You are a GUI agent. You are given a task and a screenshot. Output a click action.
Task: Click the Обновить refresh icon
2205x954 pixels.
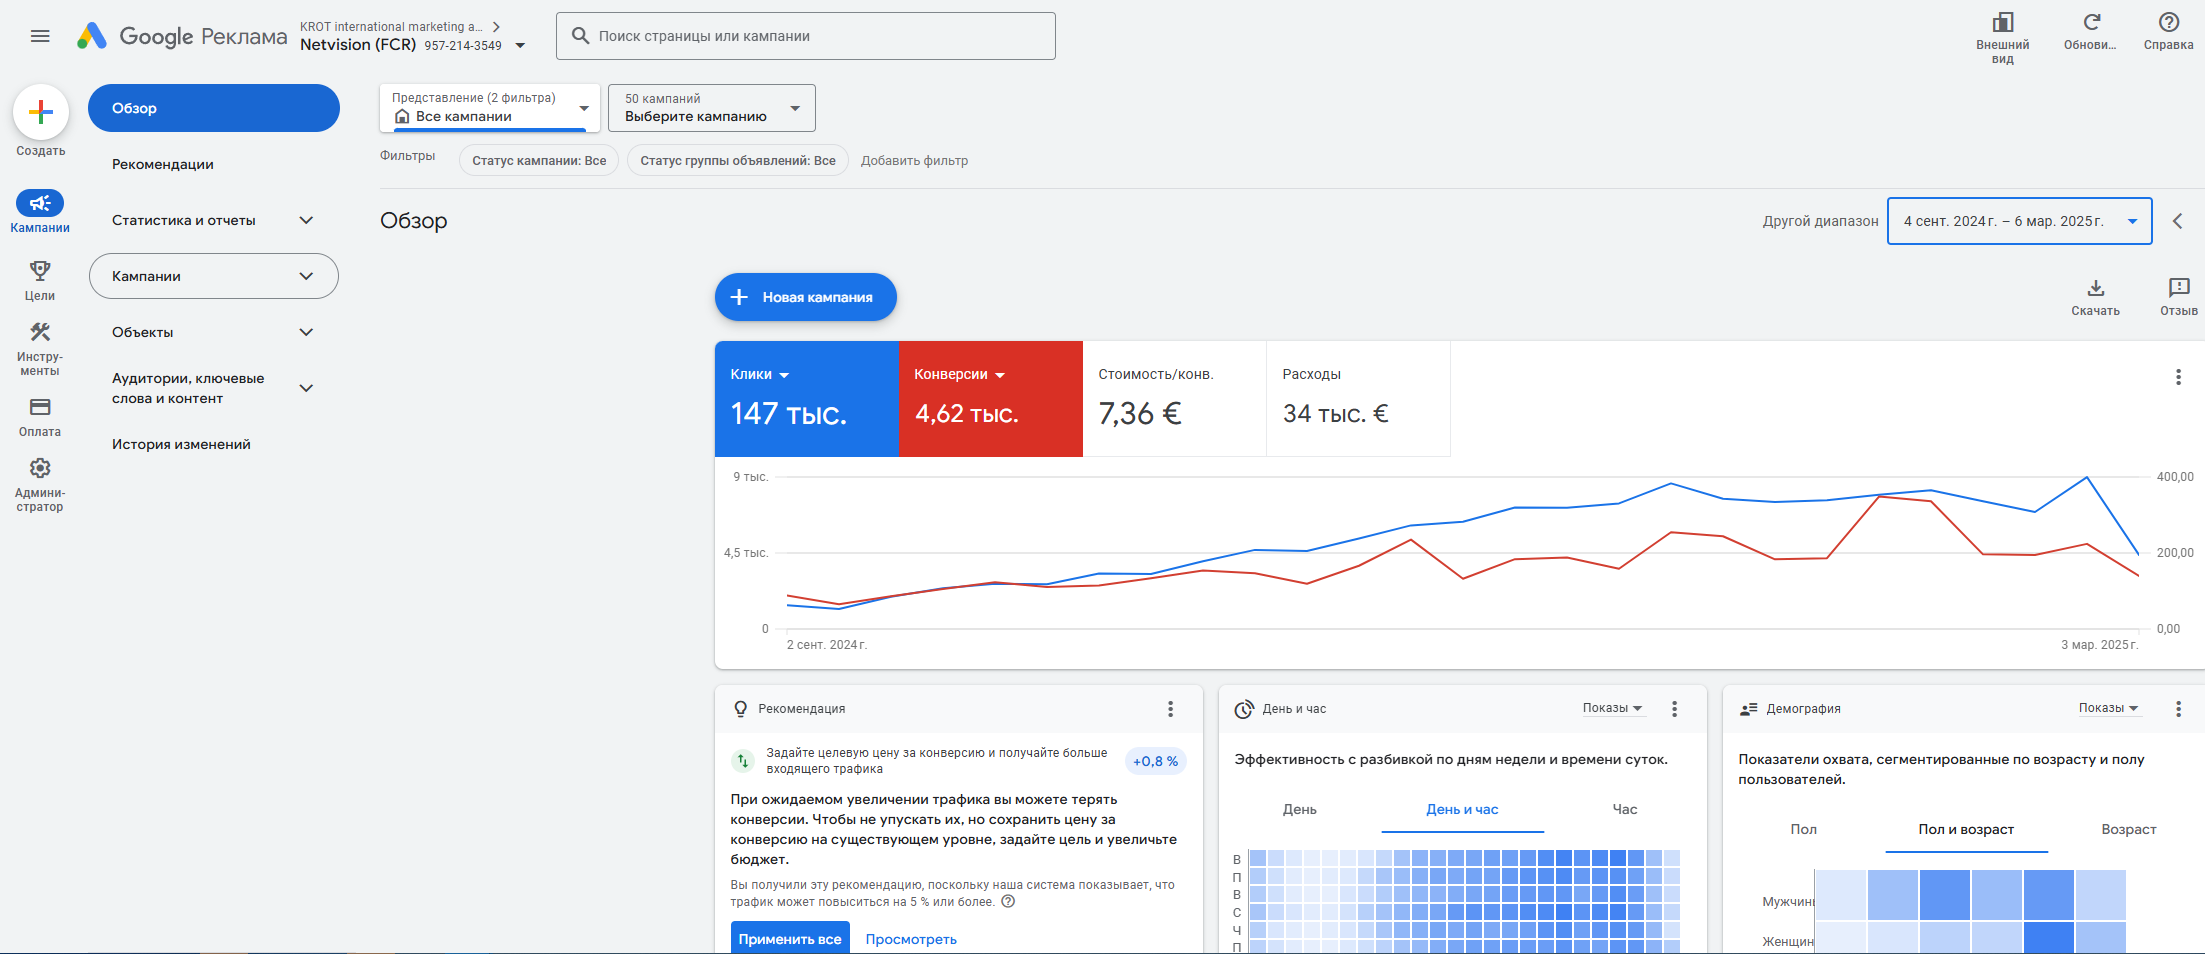point(2091,23)
